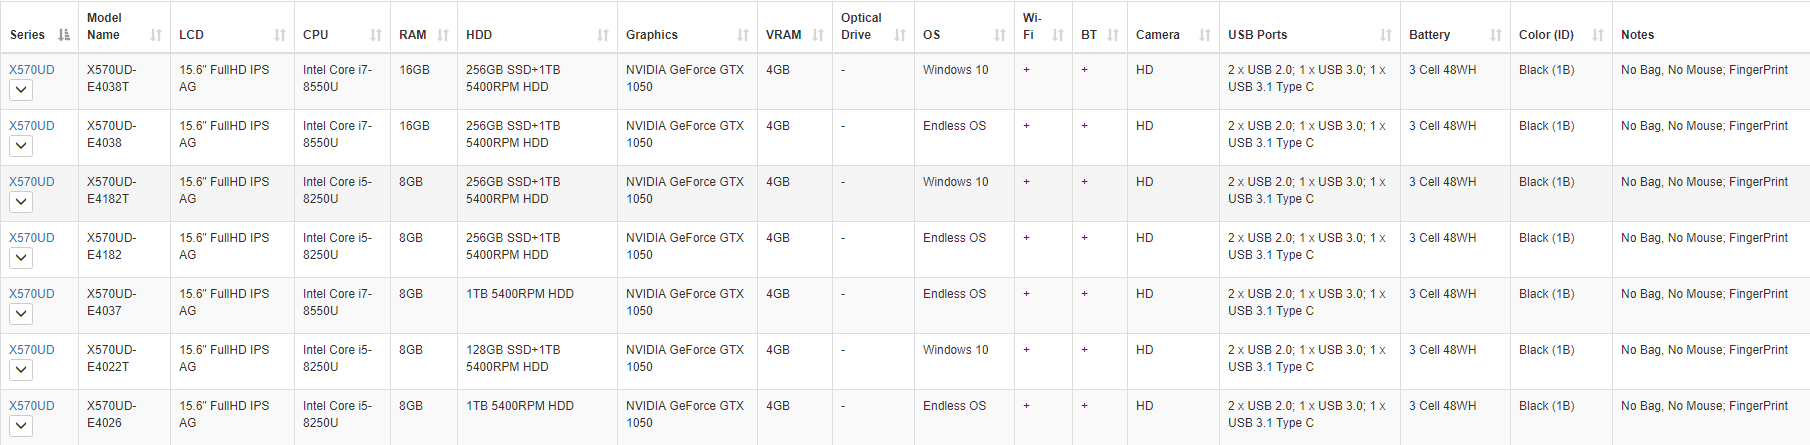The width and height of the screenshot is (1810, 445).
Task: Sort table by Series column icon
Action: [x=64, y=35]
